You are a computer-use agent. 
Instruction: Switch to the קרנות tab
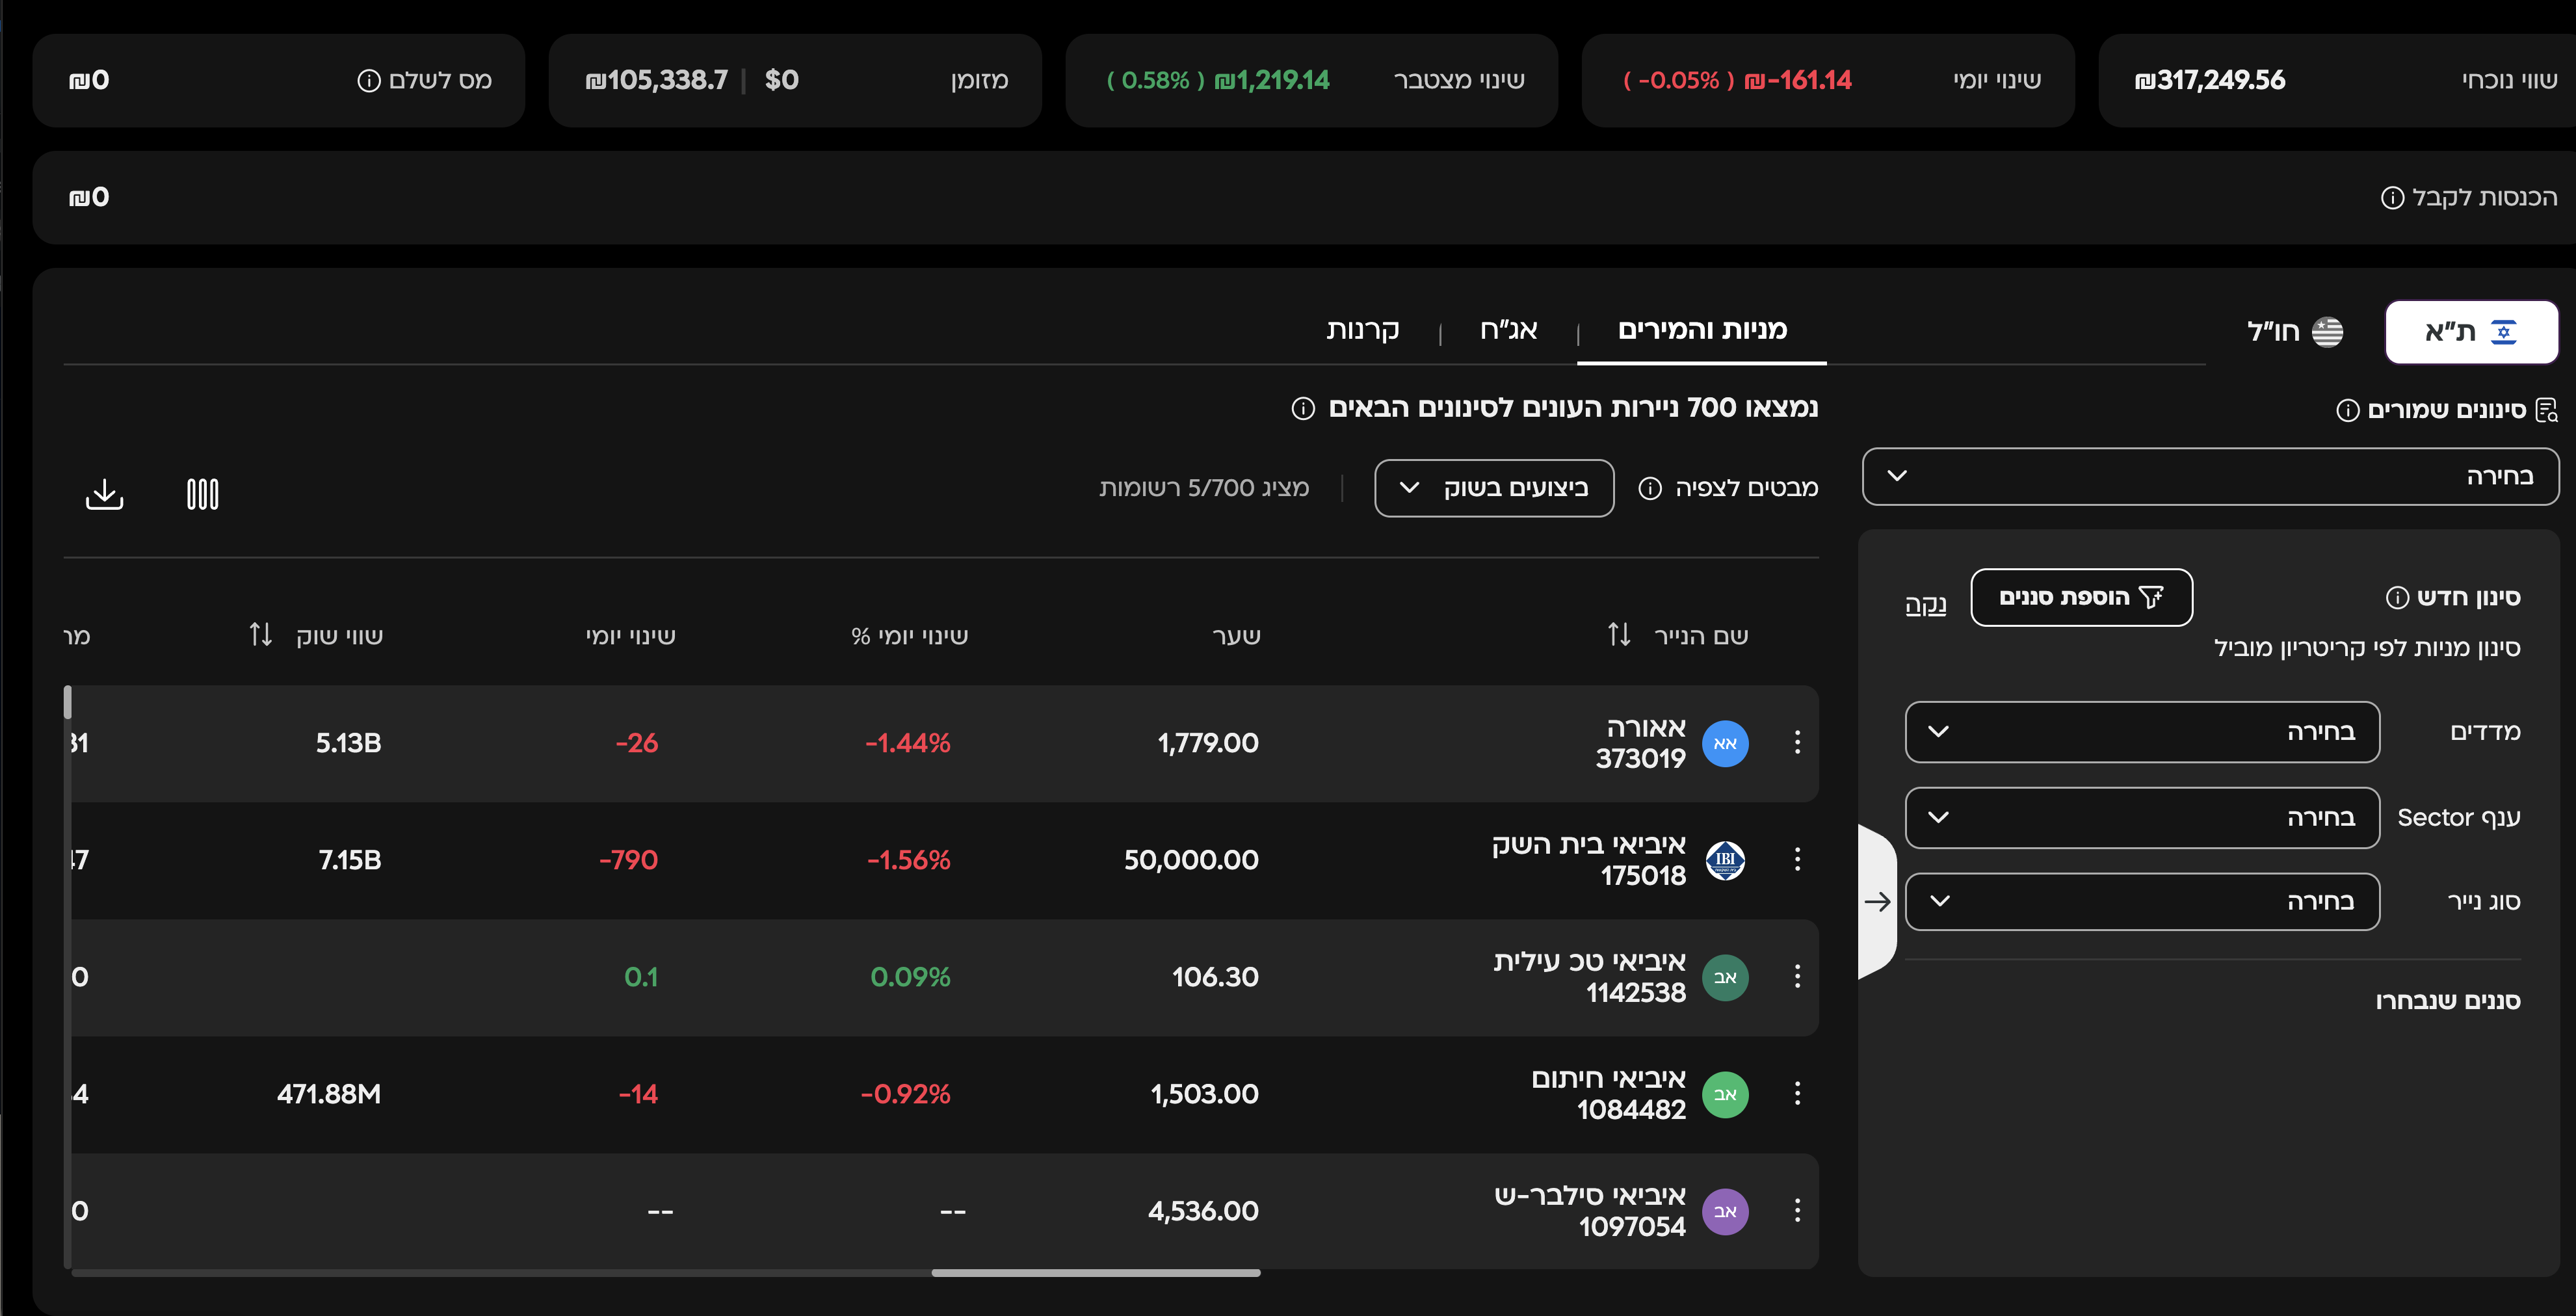tap(1362, 329)
